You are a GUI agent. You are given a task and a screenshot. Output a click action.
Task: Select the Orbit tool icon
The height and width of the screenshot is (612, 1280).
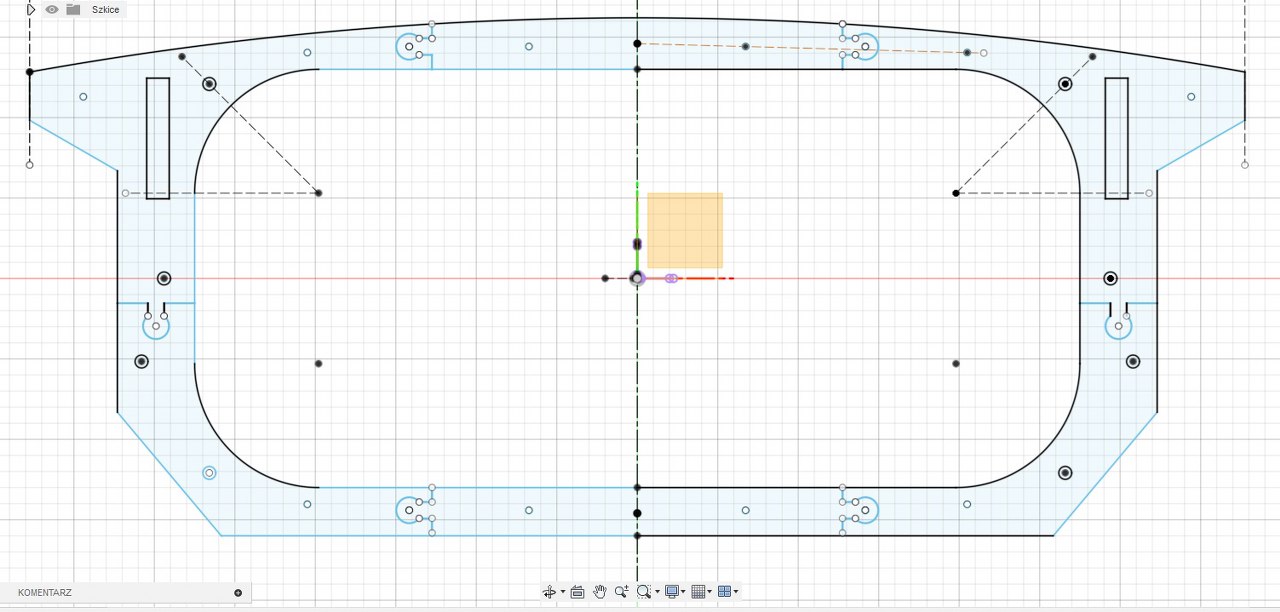coord(548,592)
